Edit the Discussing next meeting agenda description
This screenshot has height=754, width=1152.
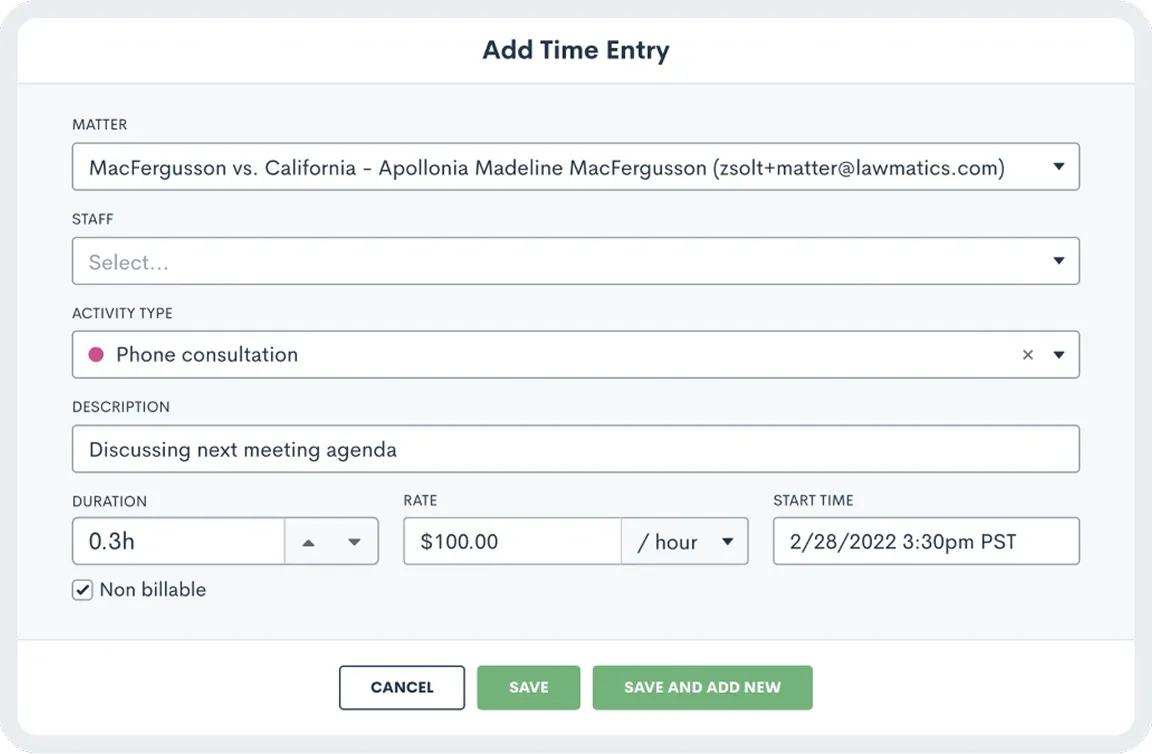pyautogui.click(x=575, y=448)
